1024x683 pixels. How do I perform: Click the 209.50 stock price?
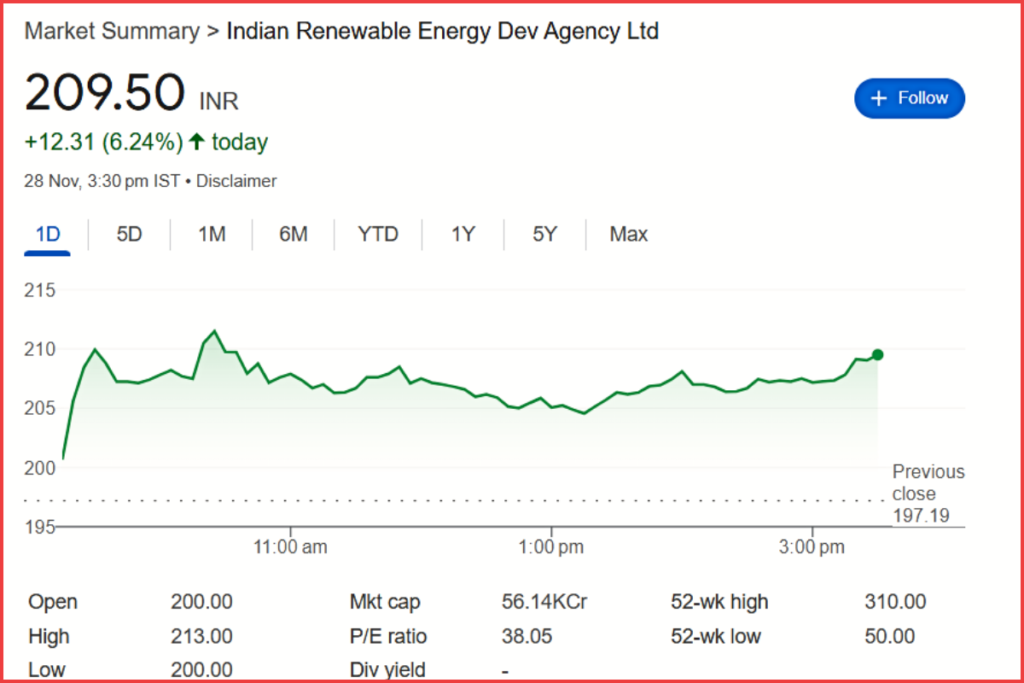[x=105, y=92]
